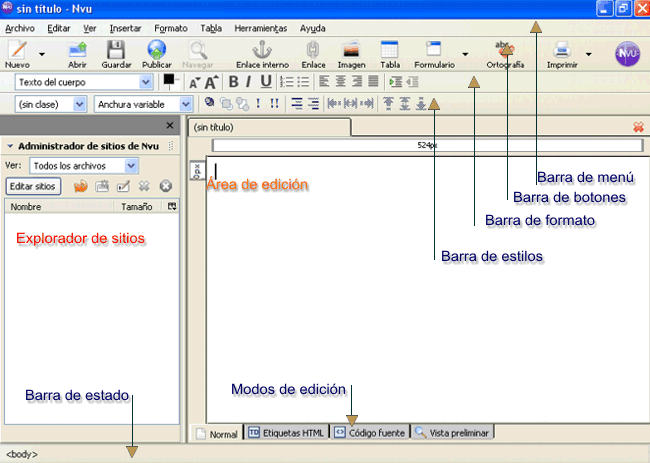Click the align bottom arrow icon
Viewport: 650px width, 463px height.
click(421, 103)
